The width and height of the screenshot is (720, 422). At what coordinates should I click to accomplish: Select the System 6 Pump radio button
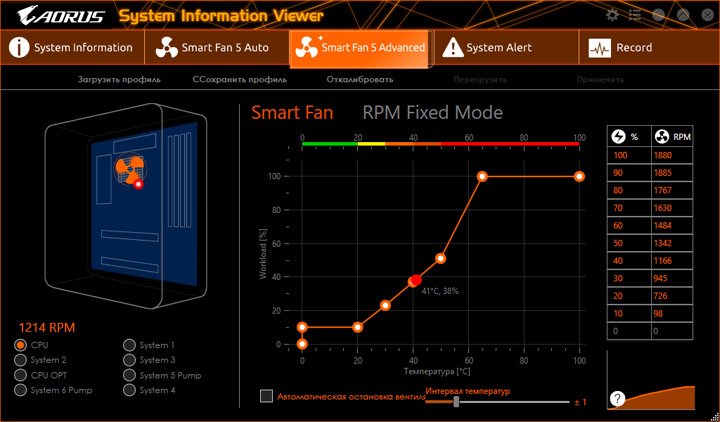pos(20,390)
